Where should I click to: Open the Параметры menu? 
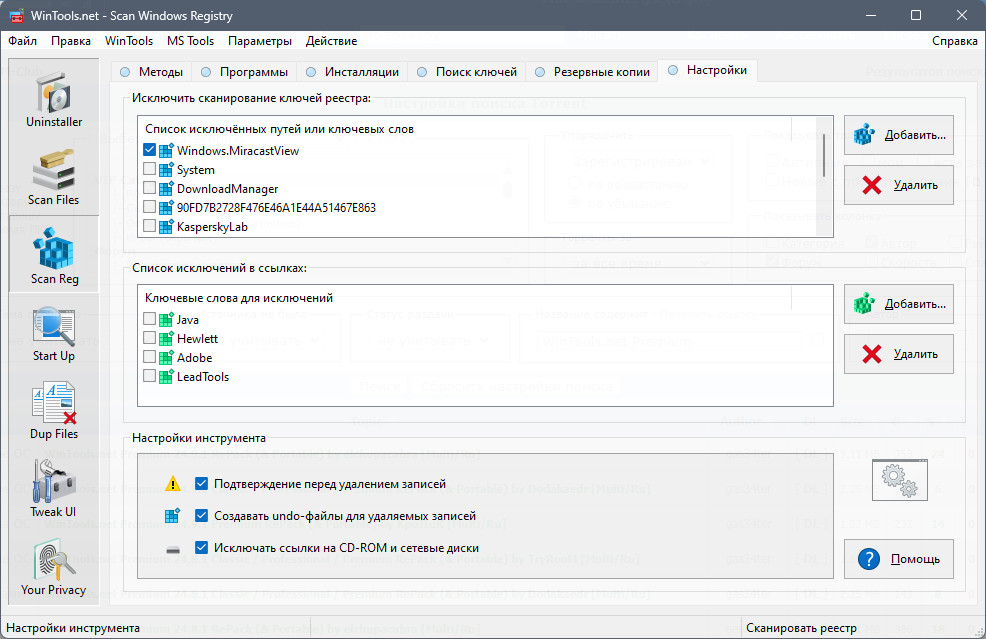pyautogui.click(x=260, y=41)
